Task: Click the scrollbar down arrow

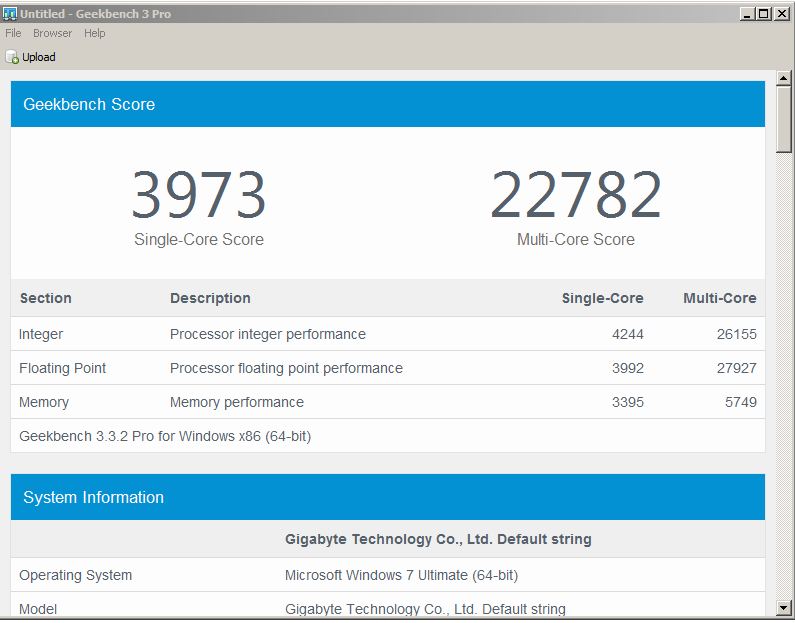Action: pyautogui.click(x=783, y=607)
